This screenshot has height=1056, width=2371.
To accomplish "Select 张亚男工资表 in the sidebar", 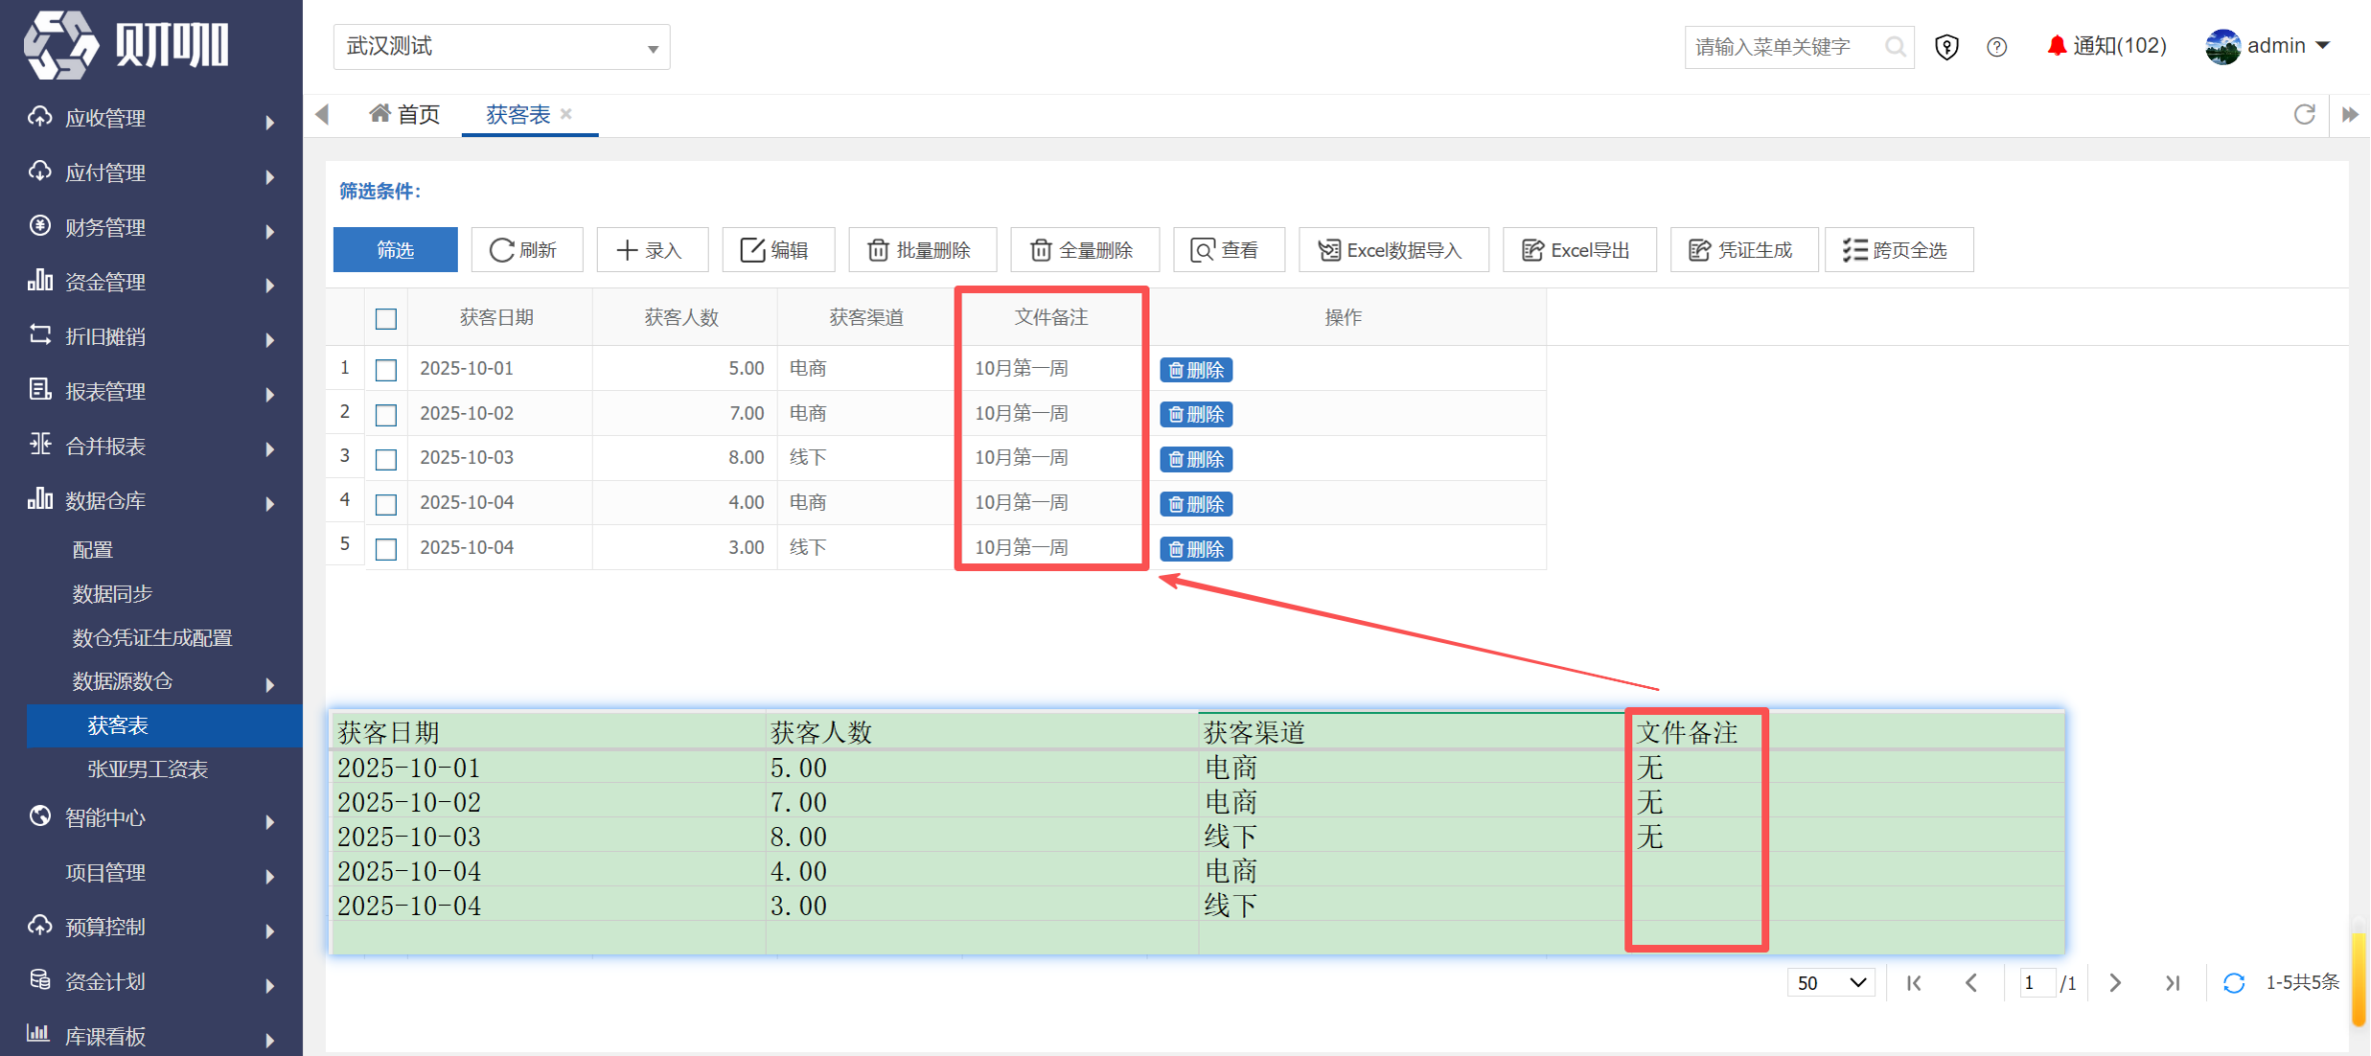I will point(148,769).
